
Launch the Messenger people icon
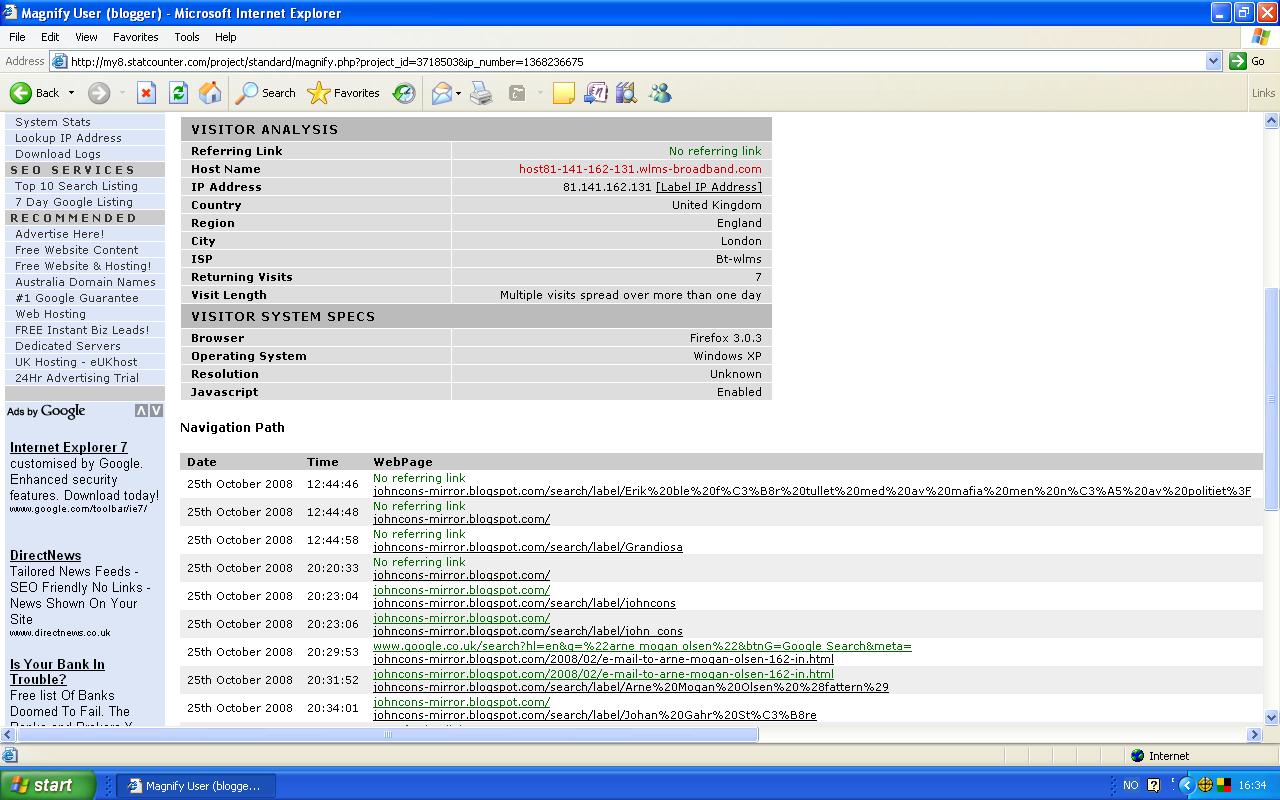[660, 93]
